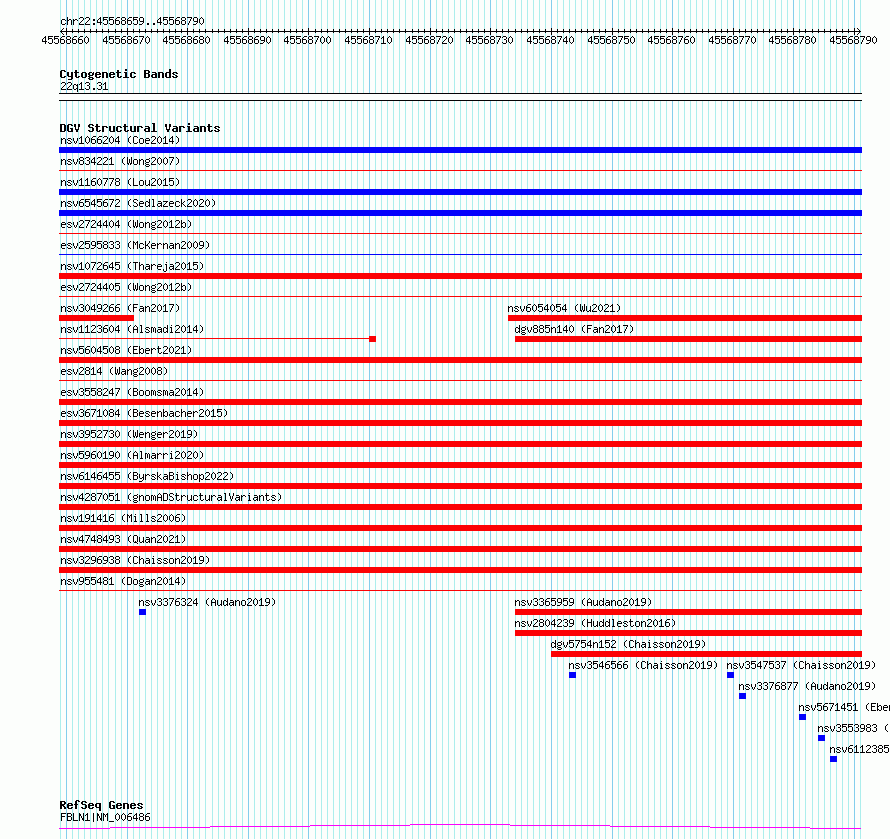Select the nsv3296938 (Chaisson2019) label
Viewport: 890px width, 839px height.
point(135,560)
